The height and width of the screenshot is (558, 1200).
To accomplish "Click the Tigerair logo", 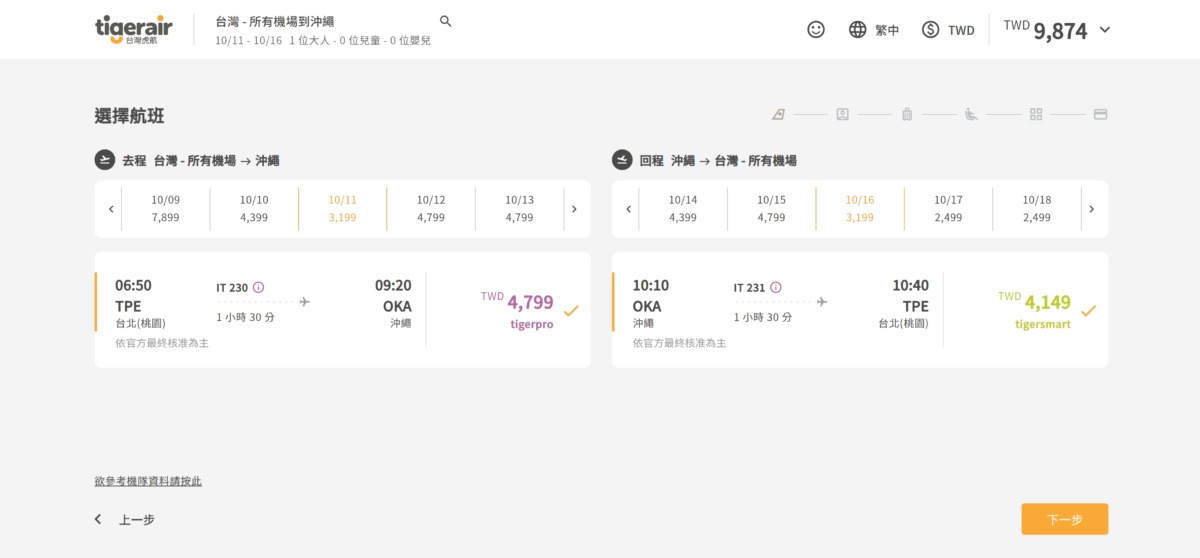I will [x=133, y=30].
